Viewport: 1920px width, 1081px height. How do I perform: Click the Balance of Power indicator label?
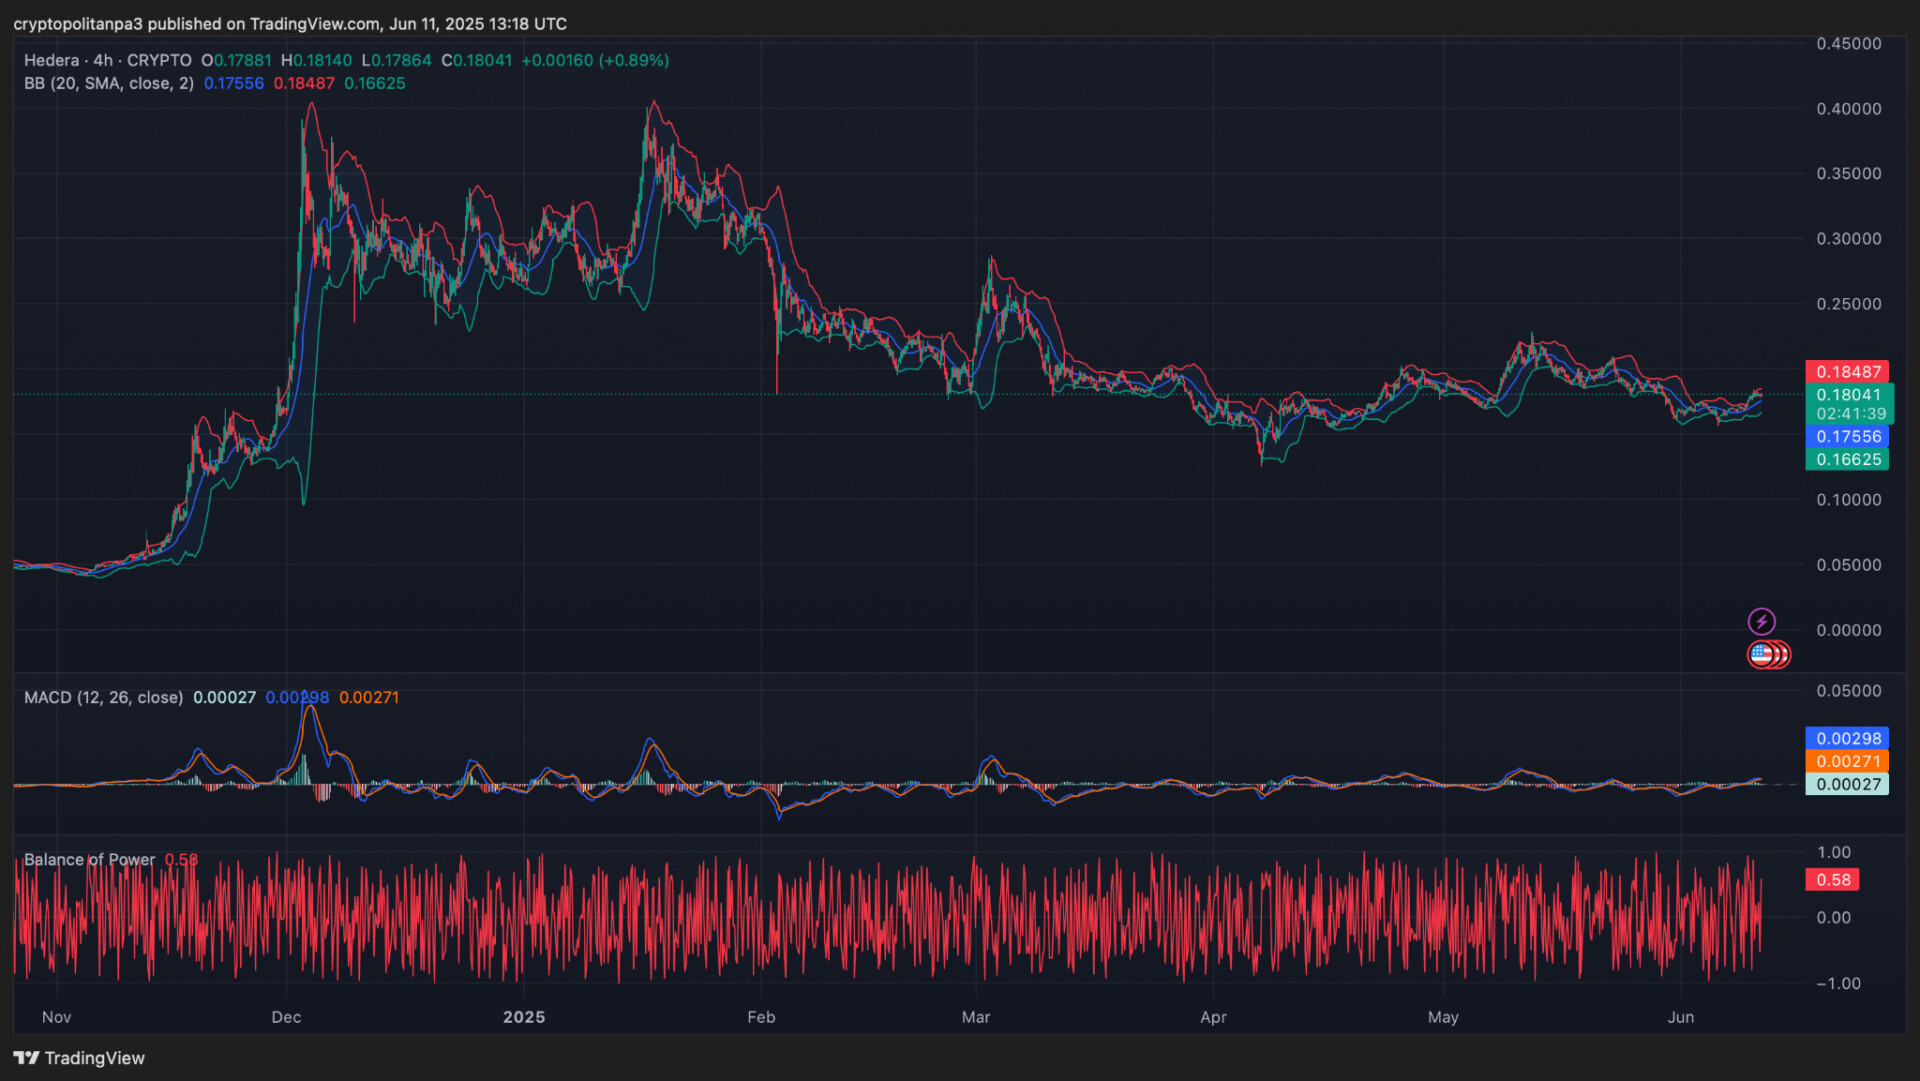tap(90, 859)
